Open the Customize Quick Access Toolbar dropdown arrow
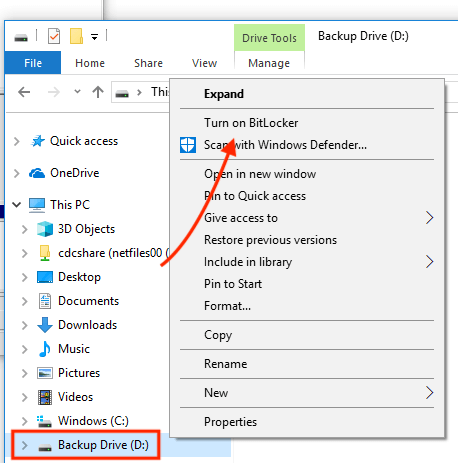This screenshot has height=463, width=458. pos(95,37)
